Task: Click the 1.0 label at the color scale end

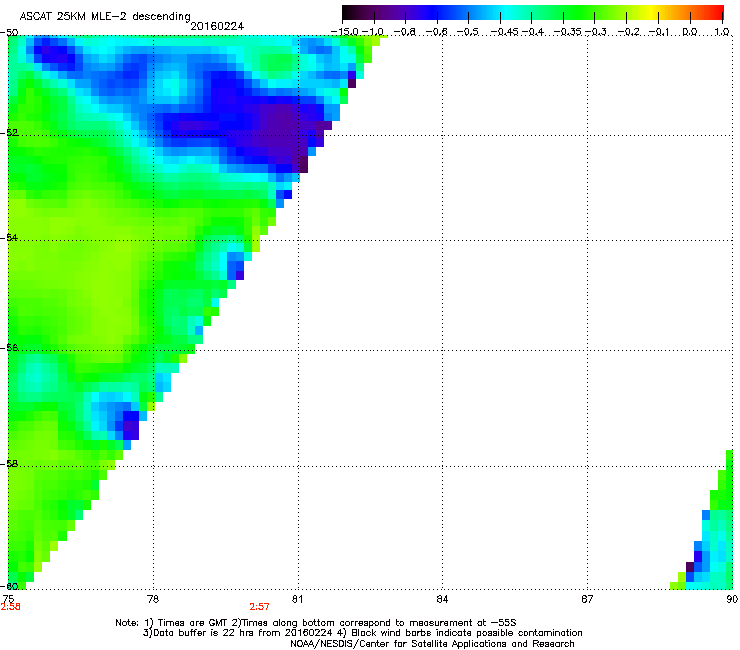Action: [x=722, y=32]
